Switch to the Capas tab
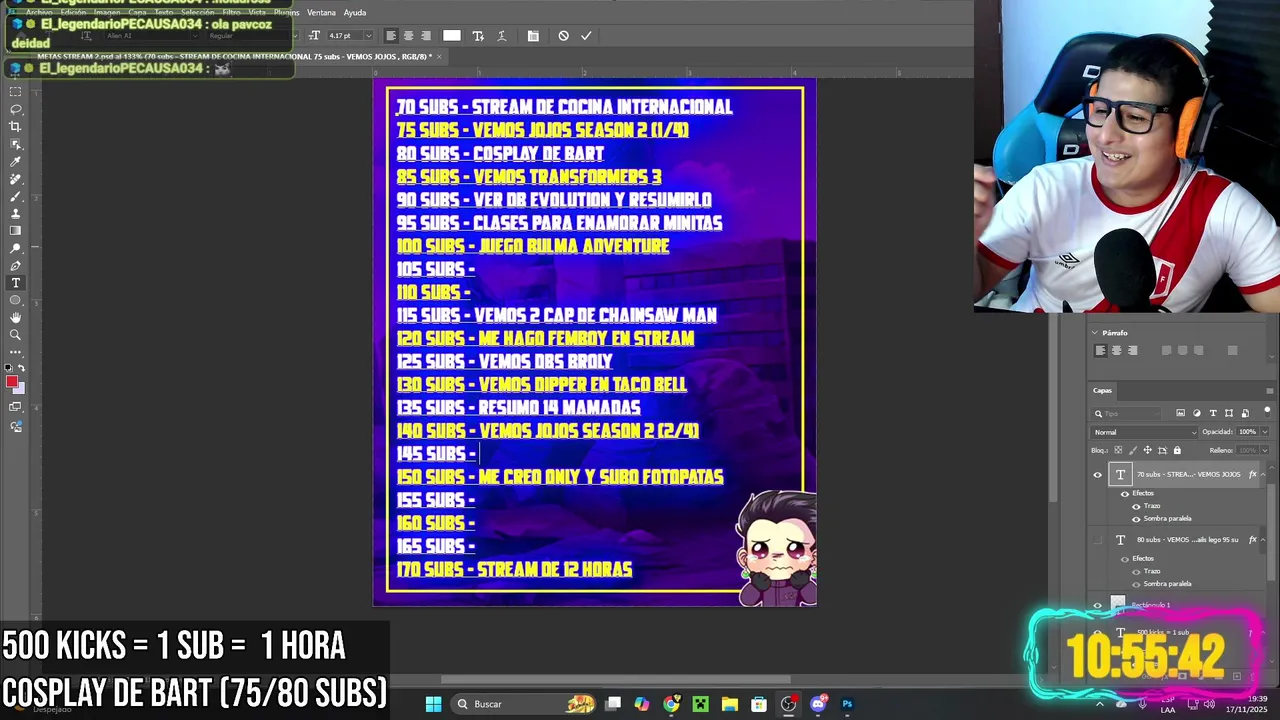Image resolution: width=1280 pixels, height=720 pixels. [1102, 391]
